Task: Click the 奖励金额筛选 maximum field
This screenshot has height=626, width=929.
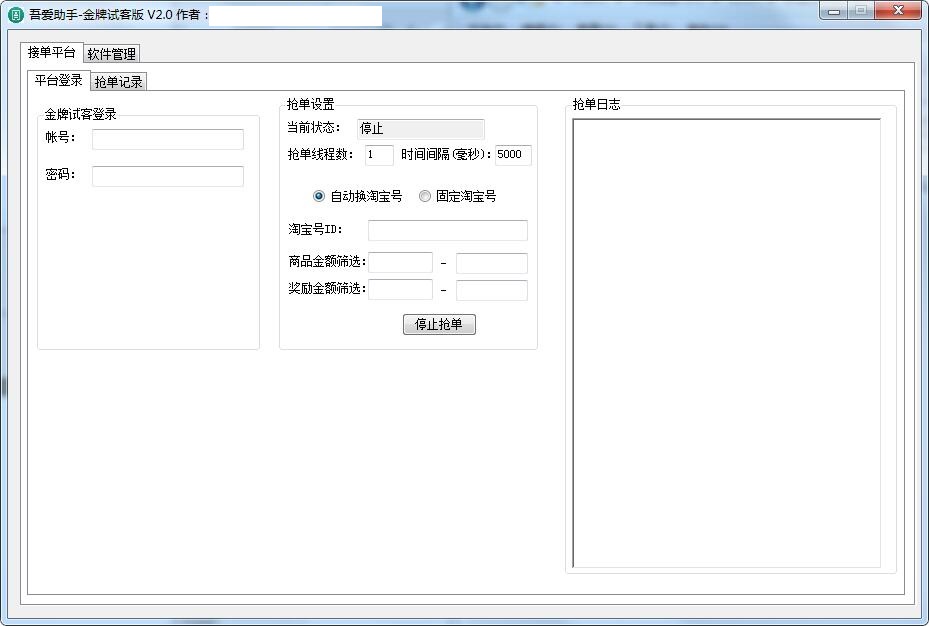Action: [492, 290]
